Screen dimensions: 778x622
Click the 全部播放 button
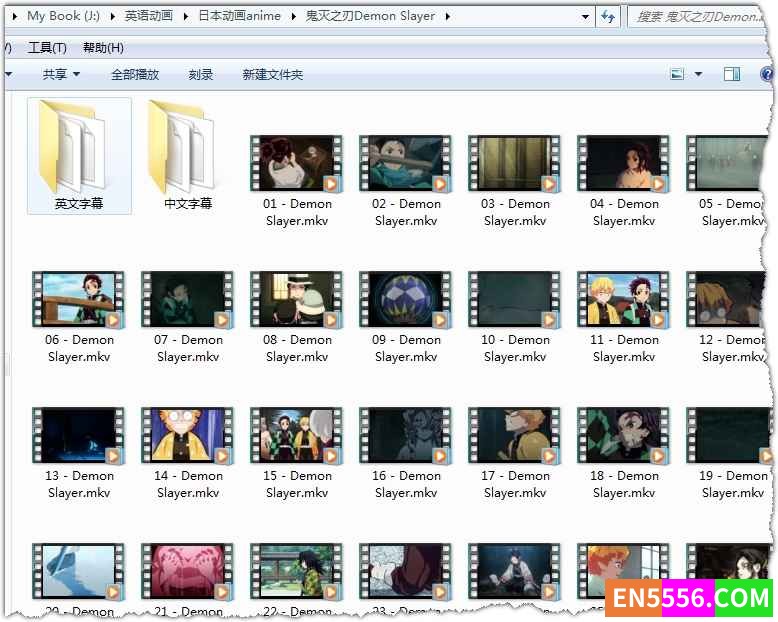pos(135,74)
